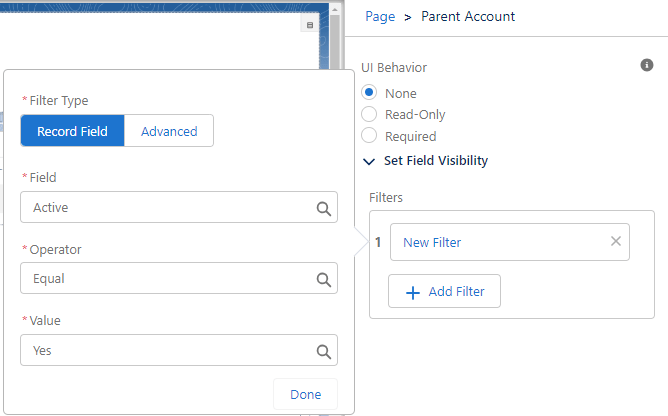Remove the New Filter with X icon
The width and height of the screenshot is (668, 416).
coord(616,241)
